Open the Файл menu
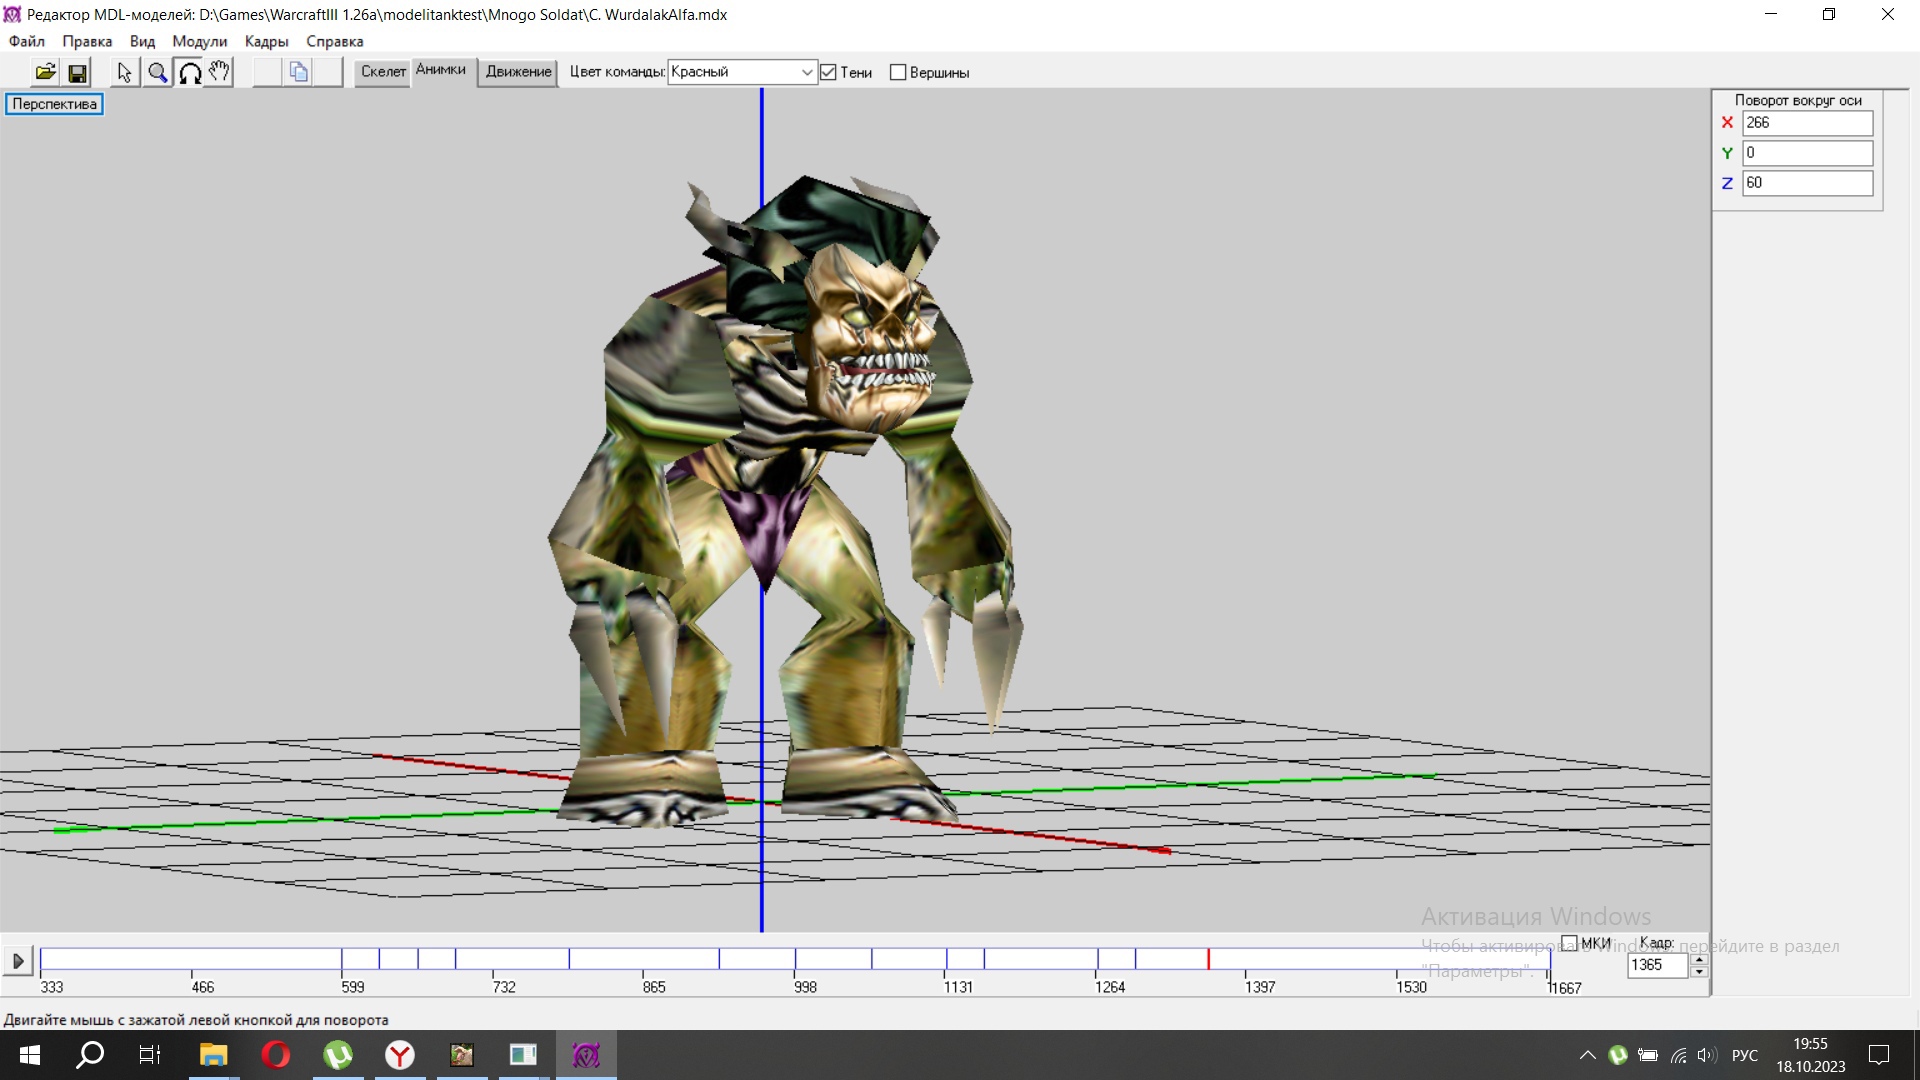The width and height of the screenshot is (1920, 1080). [x=27, y=41]
